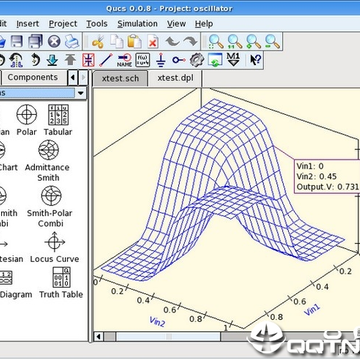Click the marker box showing Output.V
The height and width of the screenshot is (360, 360).
click(327, 176)
